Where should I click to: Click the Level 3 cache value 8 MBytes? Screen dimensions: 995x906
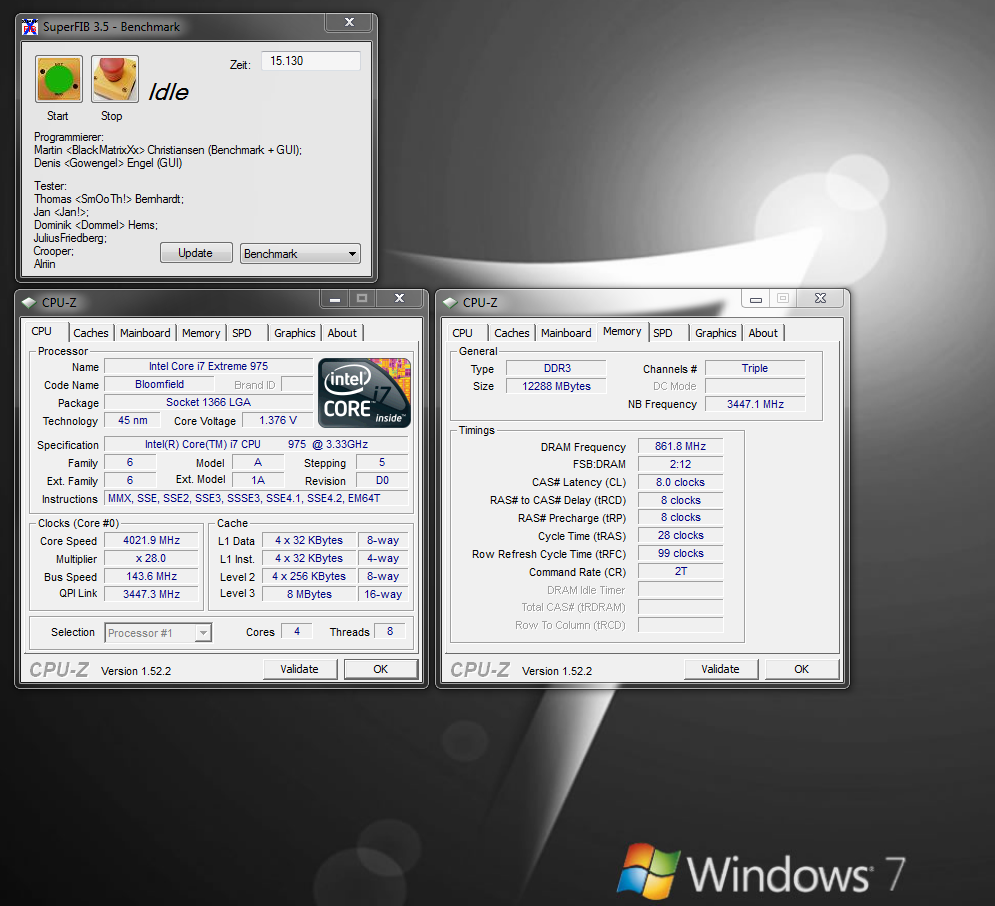pyautogui.click(x=309, y=594)
